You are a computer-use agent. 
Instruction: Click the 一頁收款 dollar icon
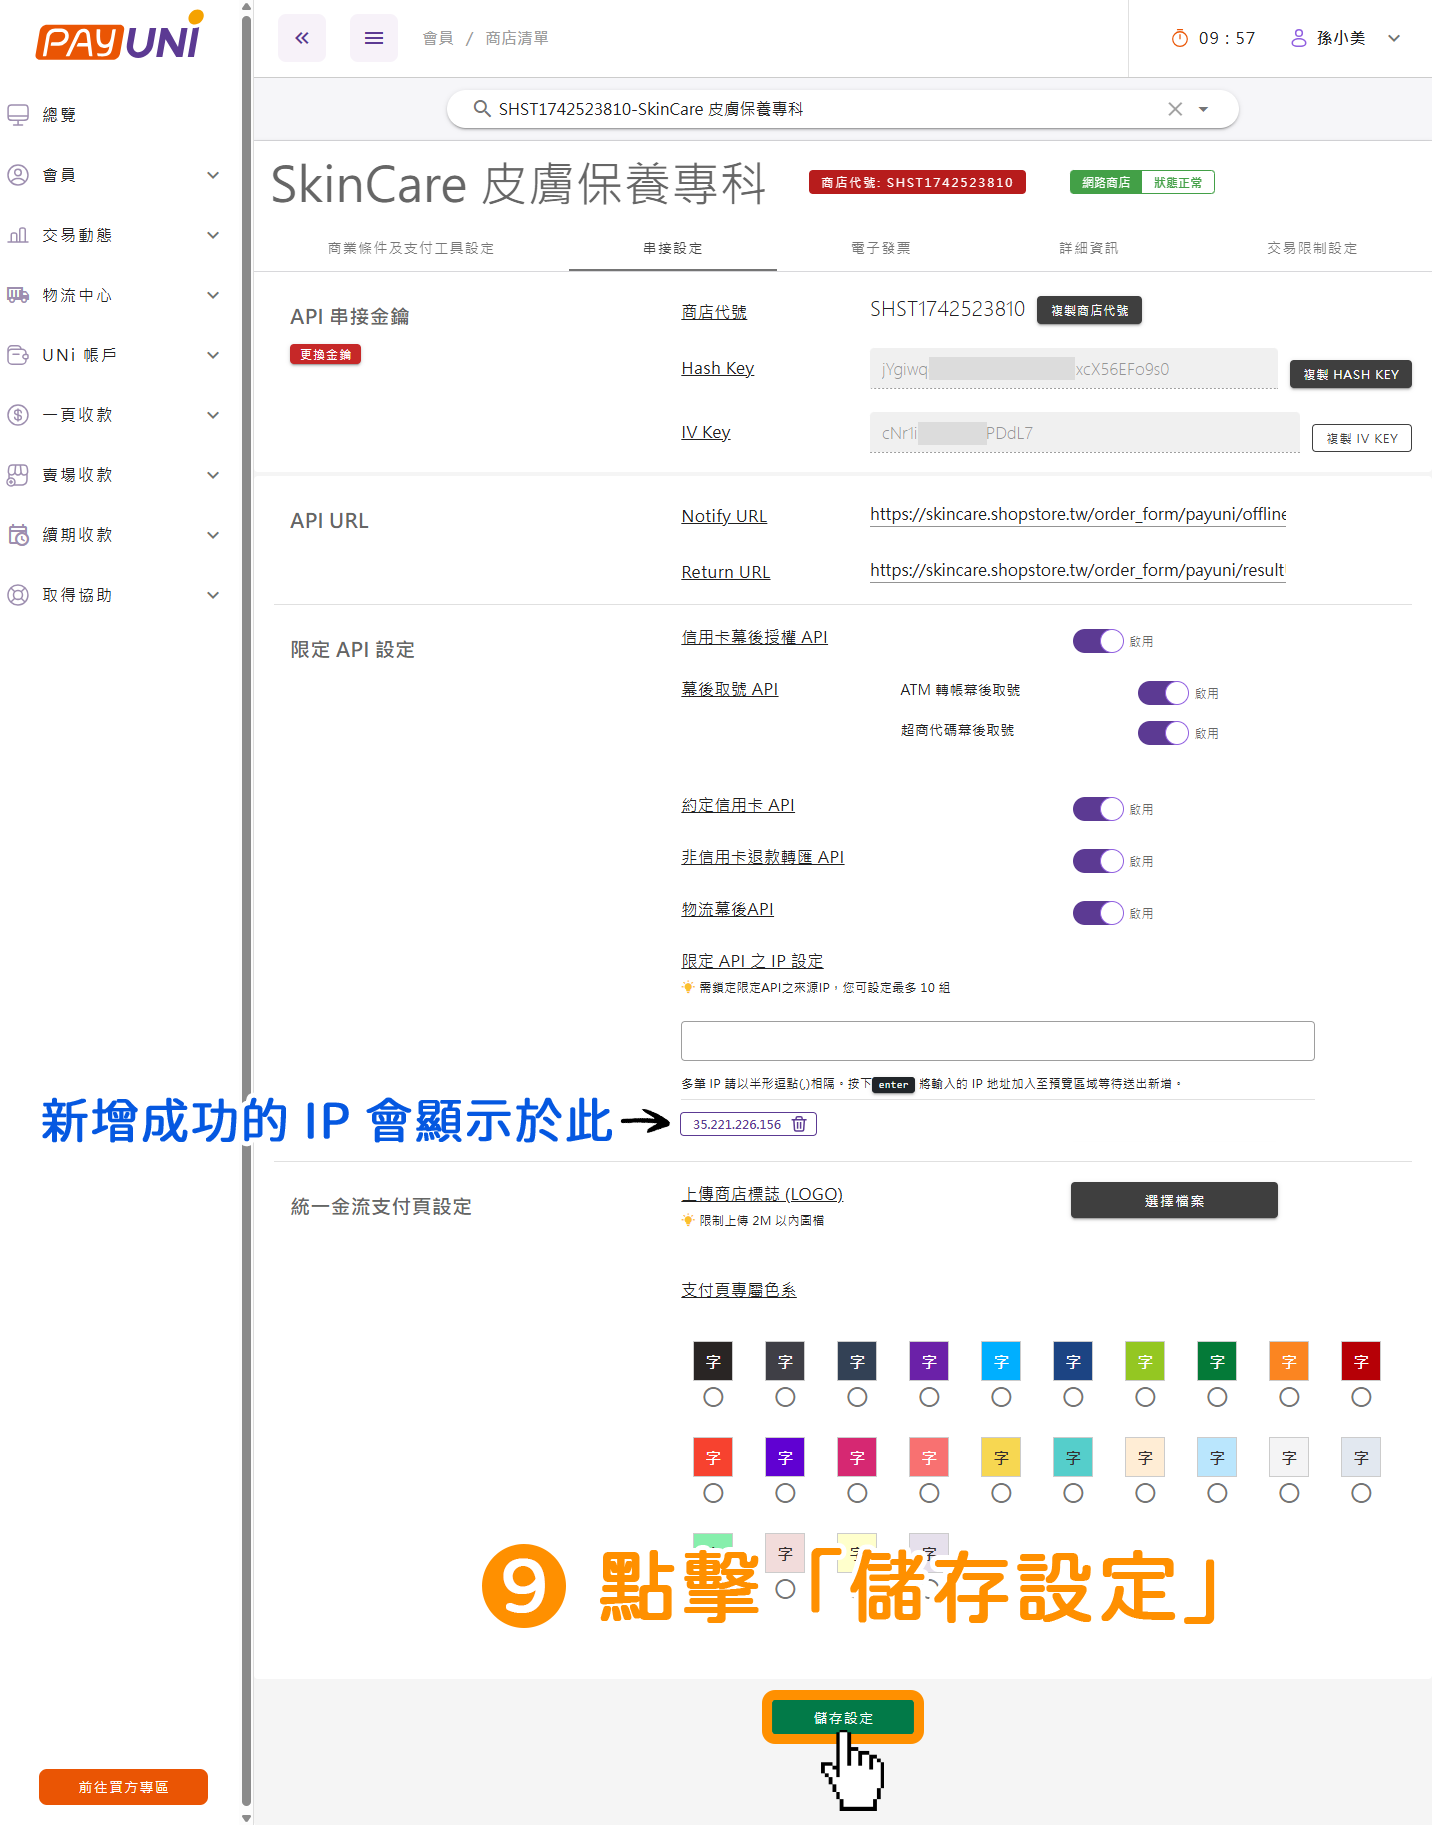18,415
